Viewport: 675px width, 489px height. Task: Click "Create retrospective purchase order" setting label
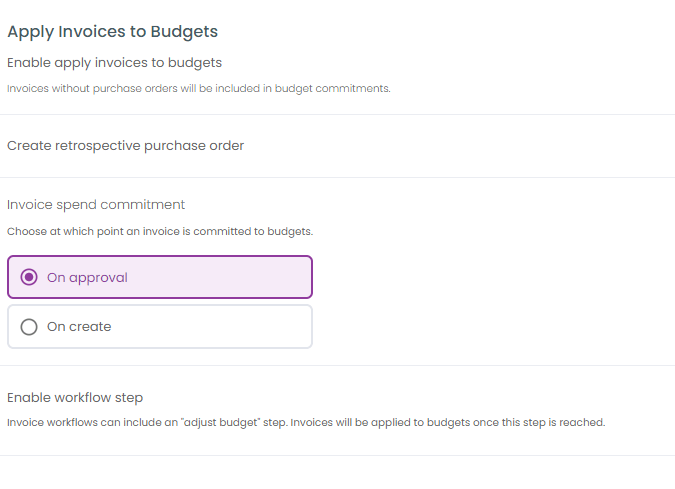point(126,145)
